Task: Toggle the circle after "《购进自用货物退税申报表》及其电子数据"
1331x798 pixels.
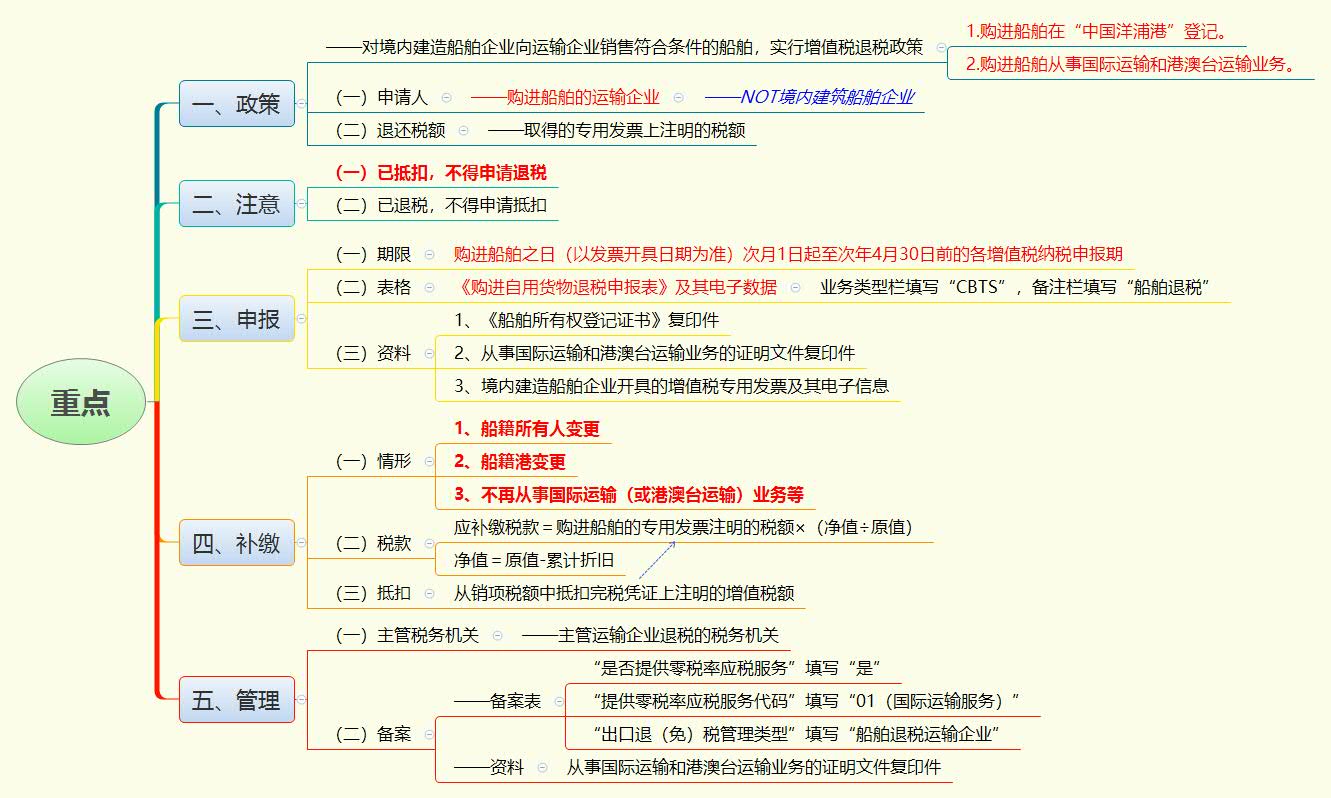Action: tap(795, 287)
